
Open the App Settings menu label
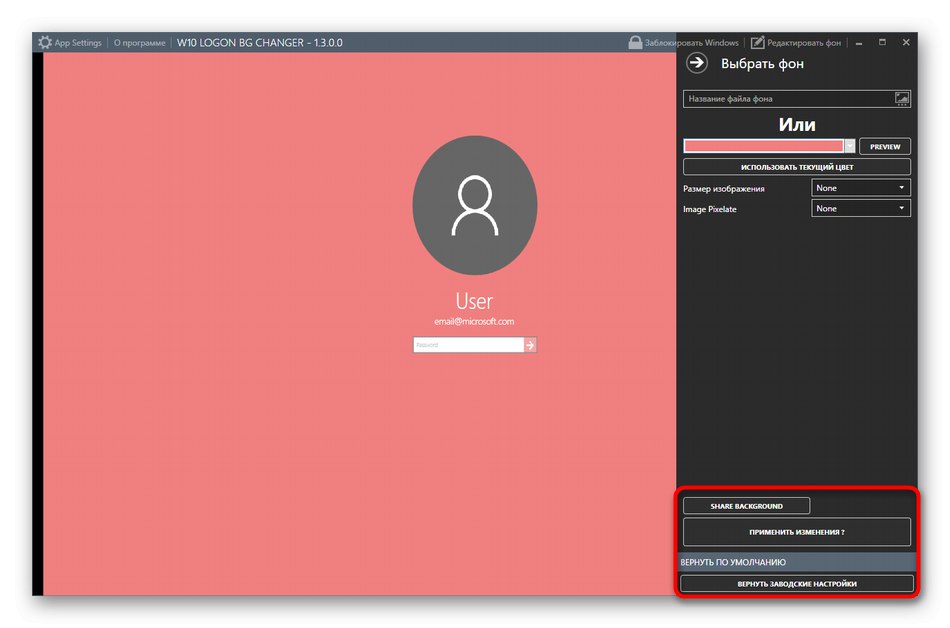(78, 43)
